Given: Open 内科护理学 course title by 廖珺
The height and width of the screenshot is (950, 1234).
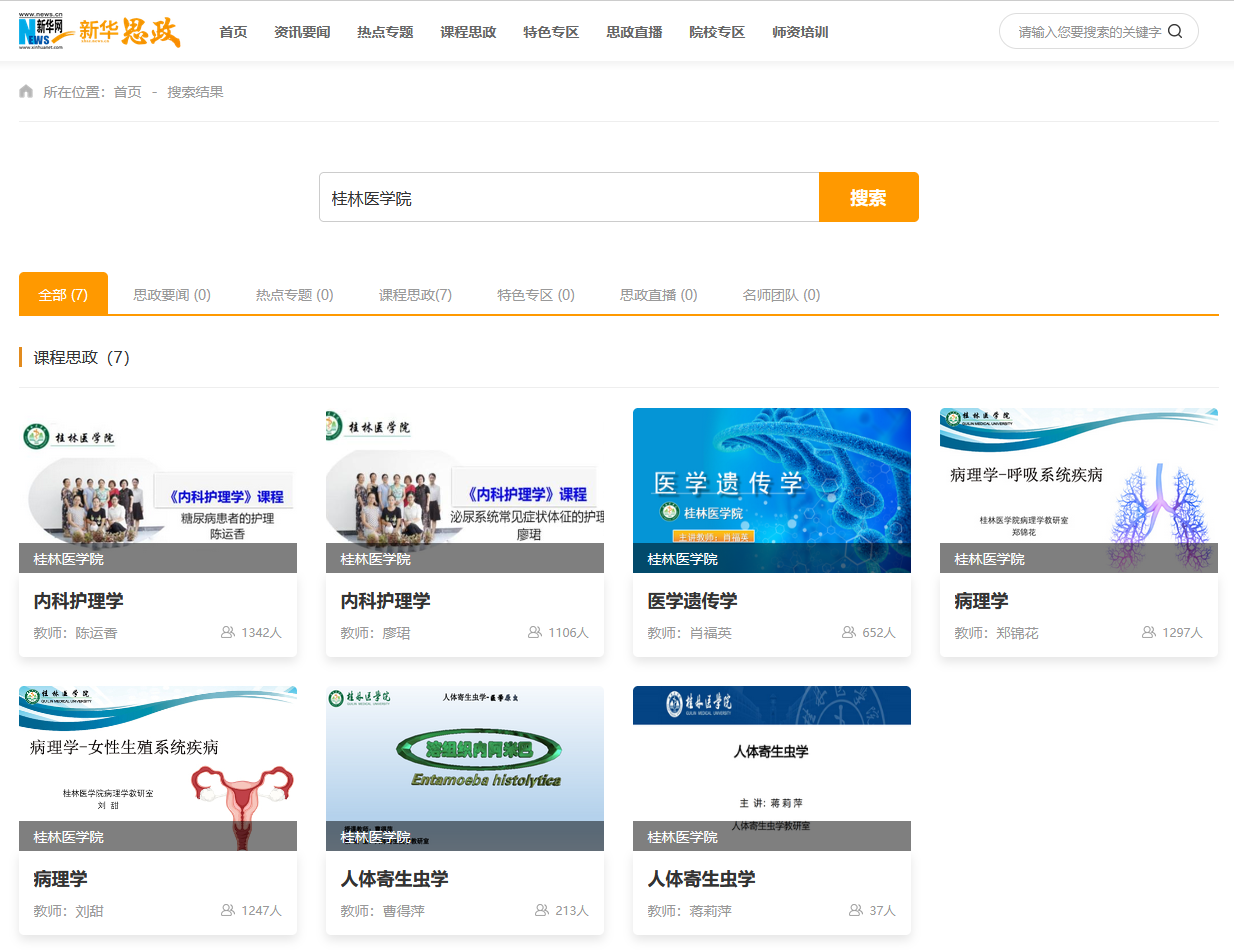Looking at the screenshot, I should (x=385, y=601).
